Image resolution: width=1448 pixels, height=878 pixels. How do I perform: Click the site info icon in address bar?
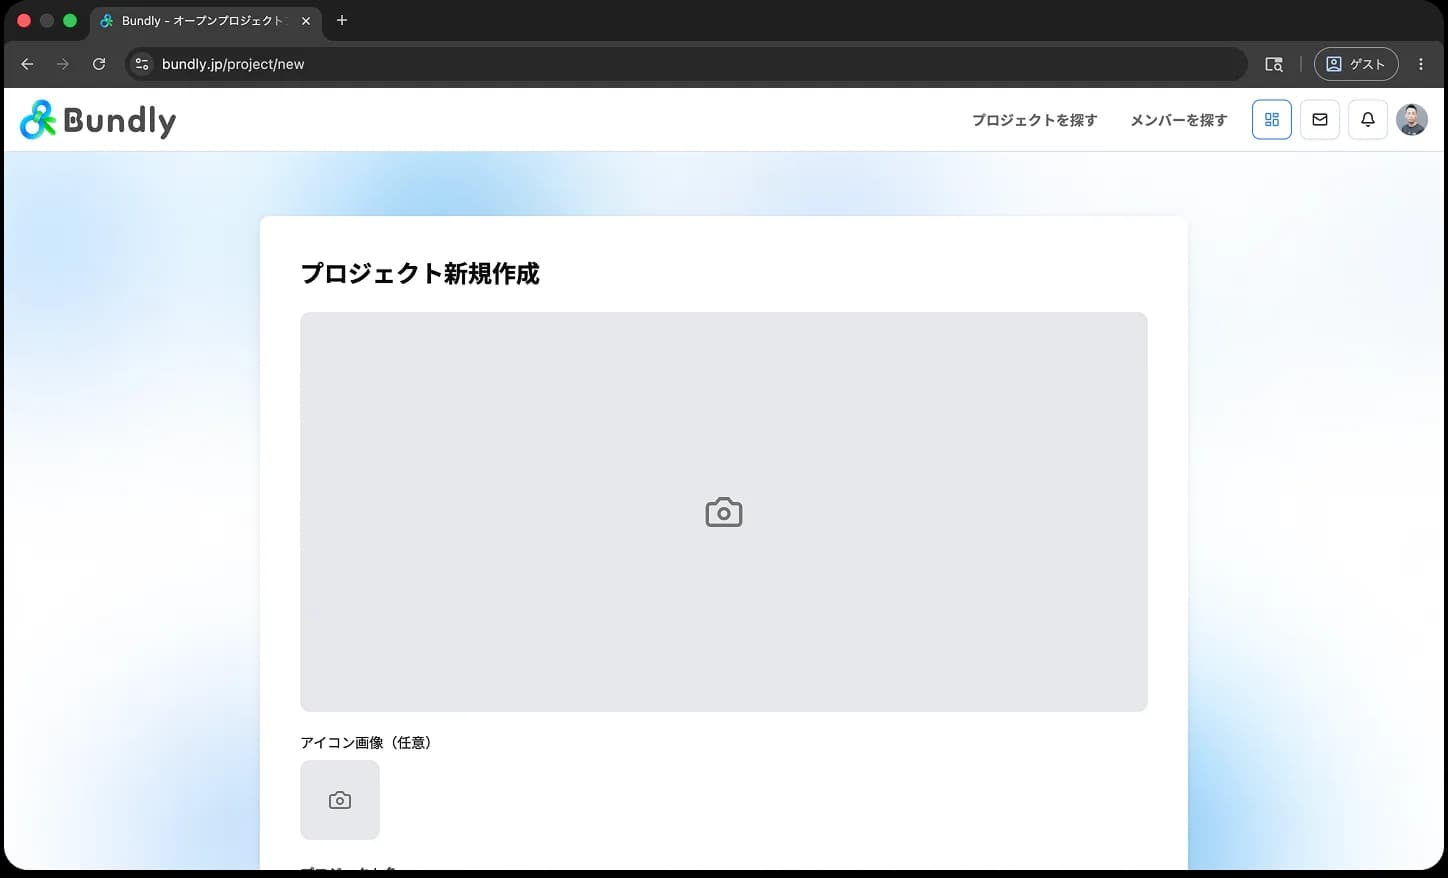click(142, 64)
